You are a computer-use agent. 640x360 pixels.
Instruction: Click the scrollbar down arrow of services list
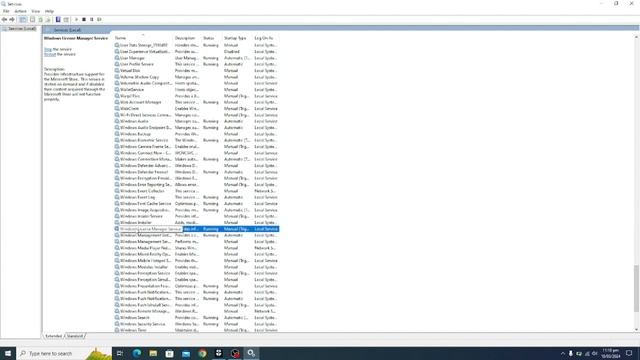click(x=636, y=329)
